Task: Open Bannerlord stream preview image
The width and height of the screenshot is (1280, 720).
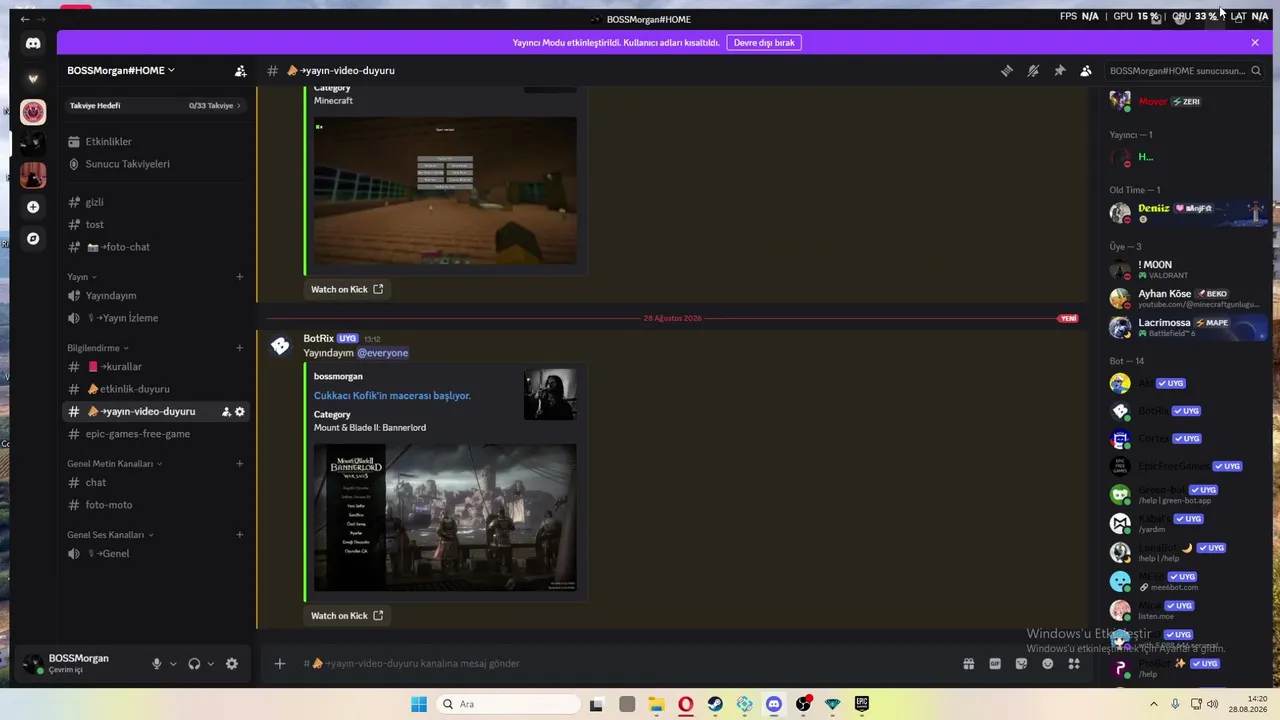Action: pos(445,517)
